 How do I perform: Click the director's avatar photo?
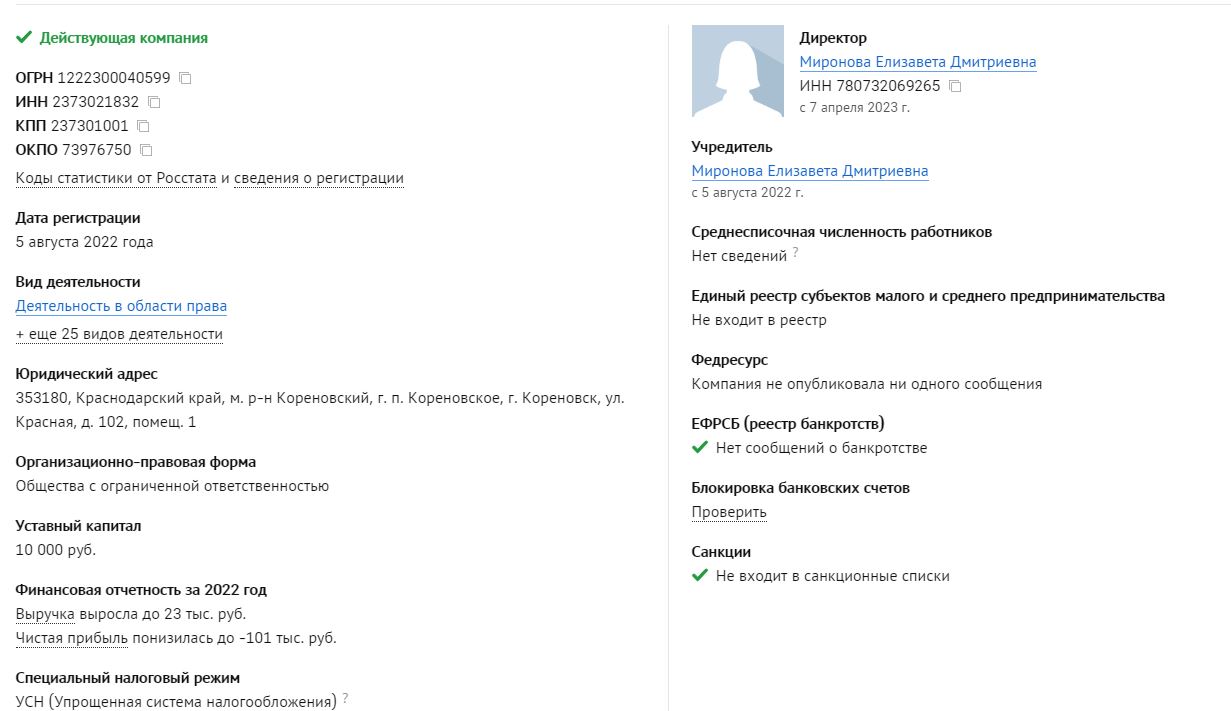coord(738,71)
